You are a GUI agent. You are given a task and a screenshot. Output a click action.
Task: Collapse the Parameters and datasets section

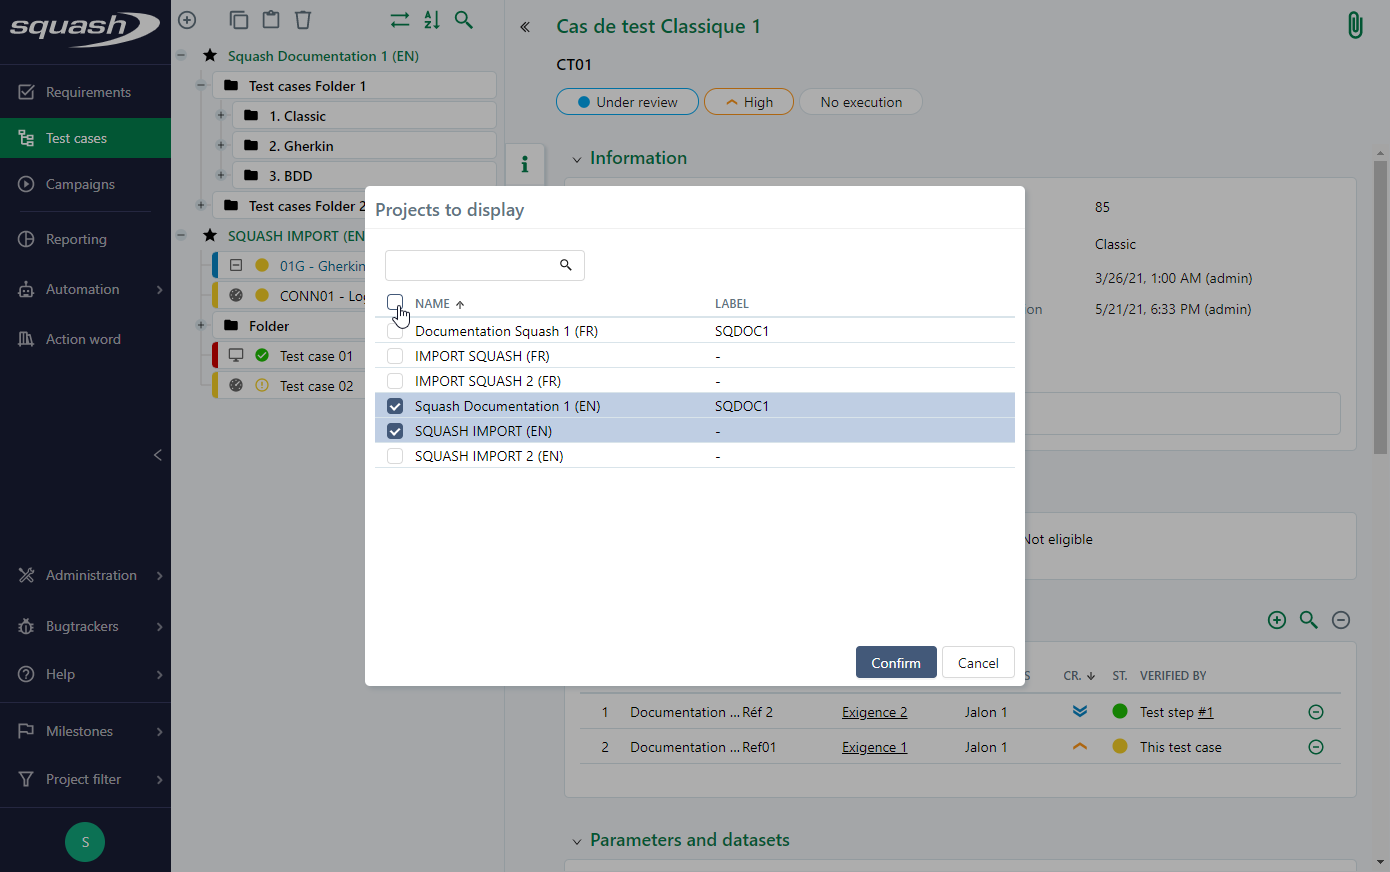pos(577,841)
